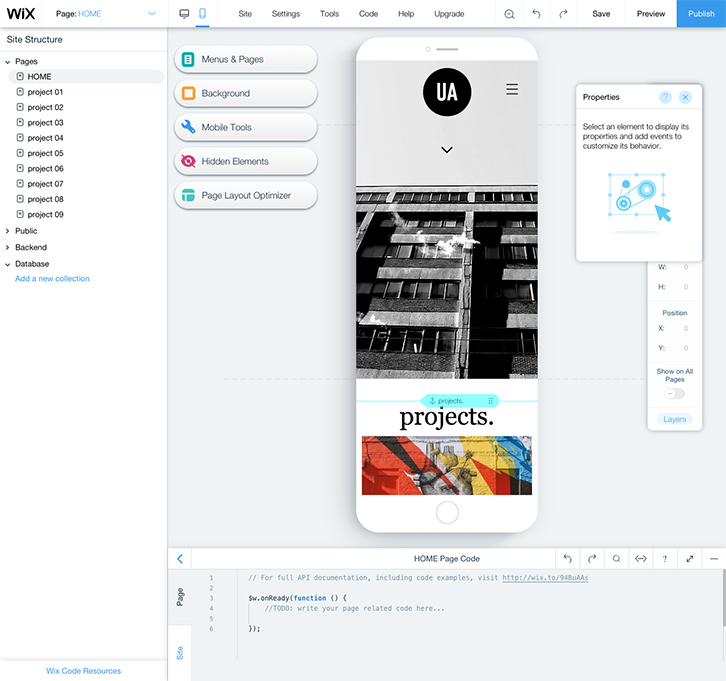
Task: Undo in the code panel toolbar
Action: point(568,558)
